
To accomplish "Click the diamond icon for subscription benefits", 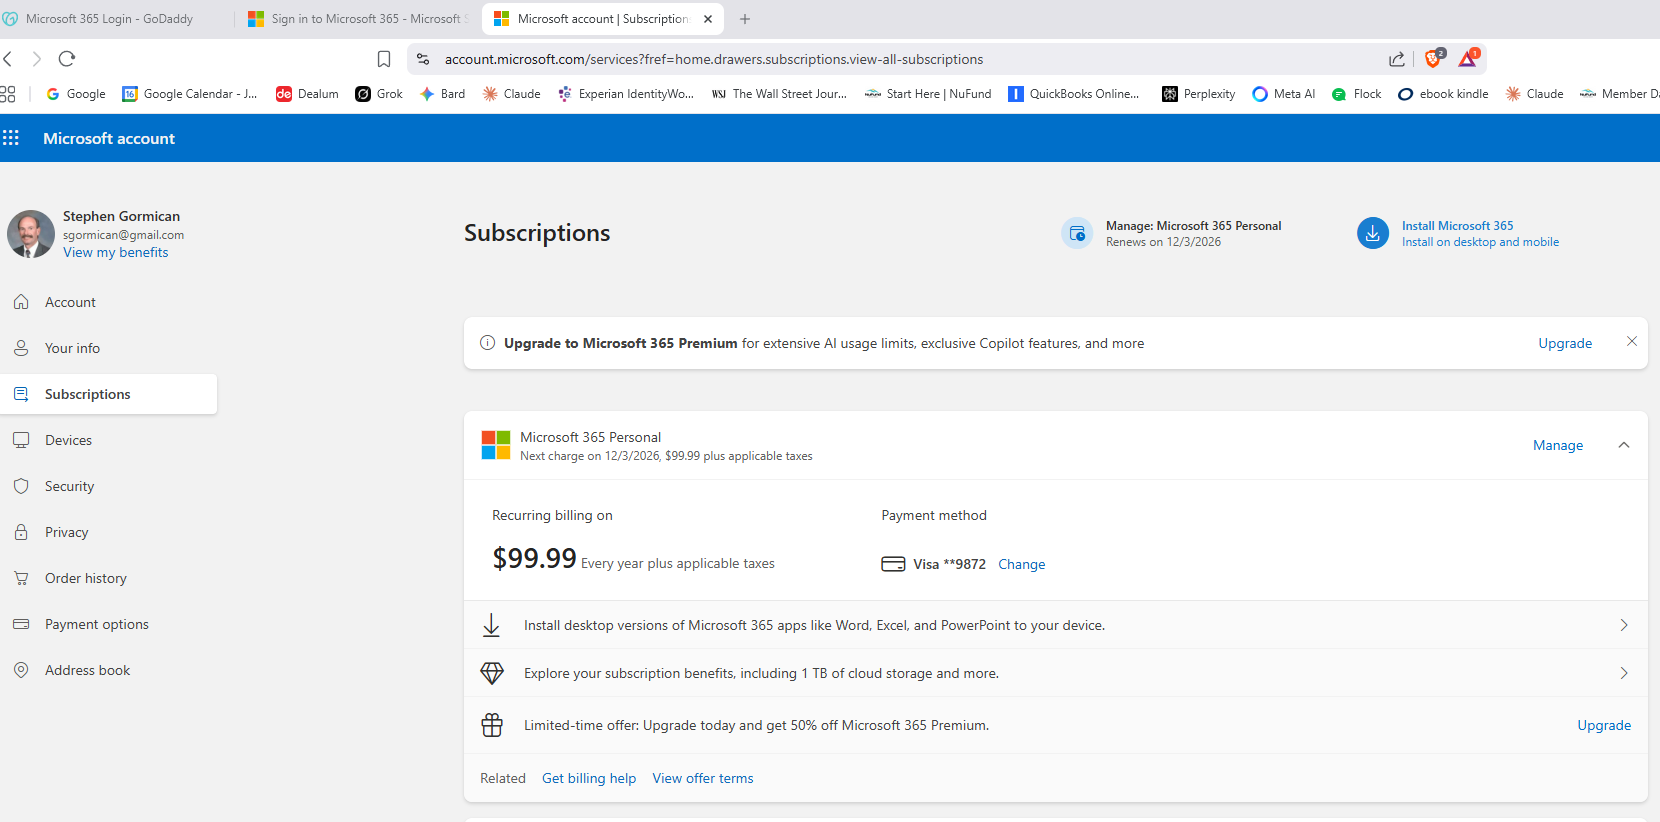I will pyautogui.click(x=492, y=673).
